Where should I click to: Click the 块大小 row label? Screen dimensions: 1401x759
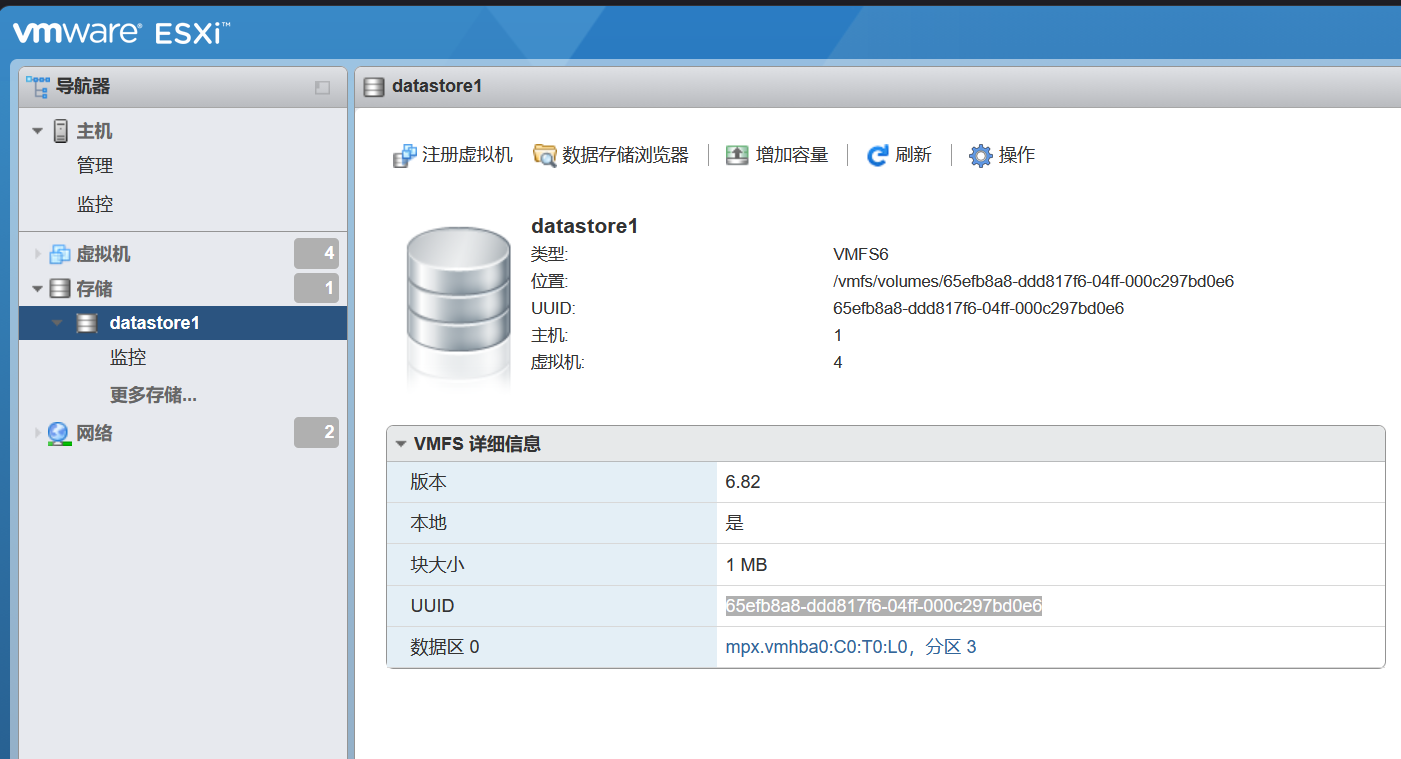tap(437, 565)
